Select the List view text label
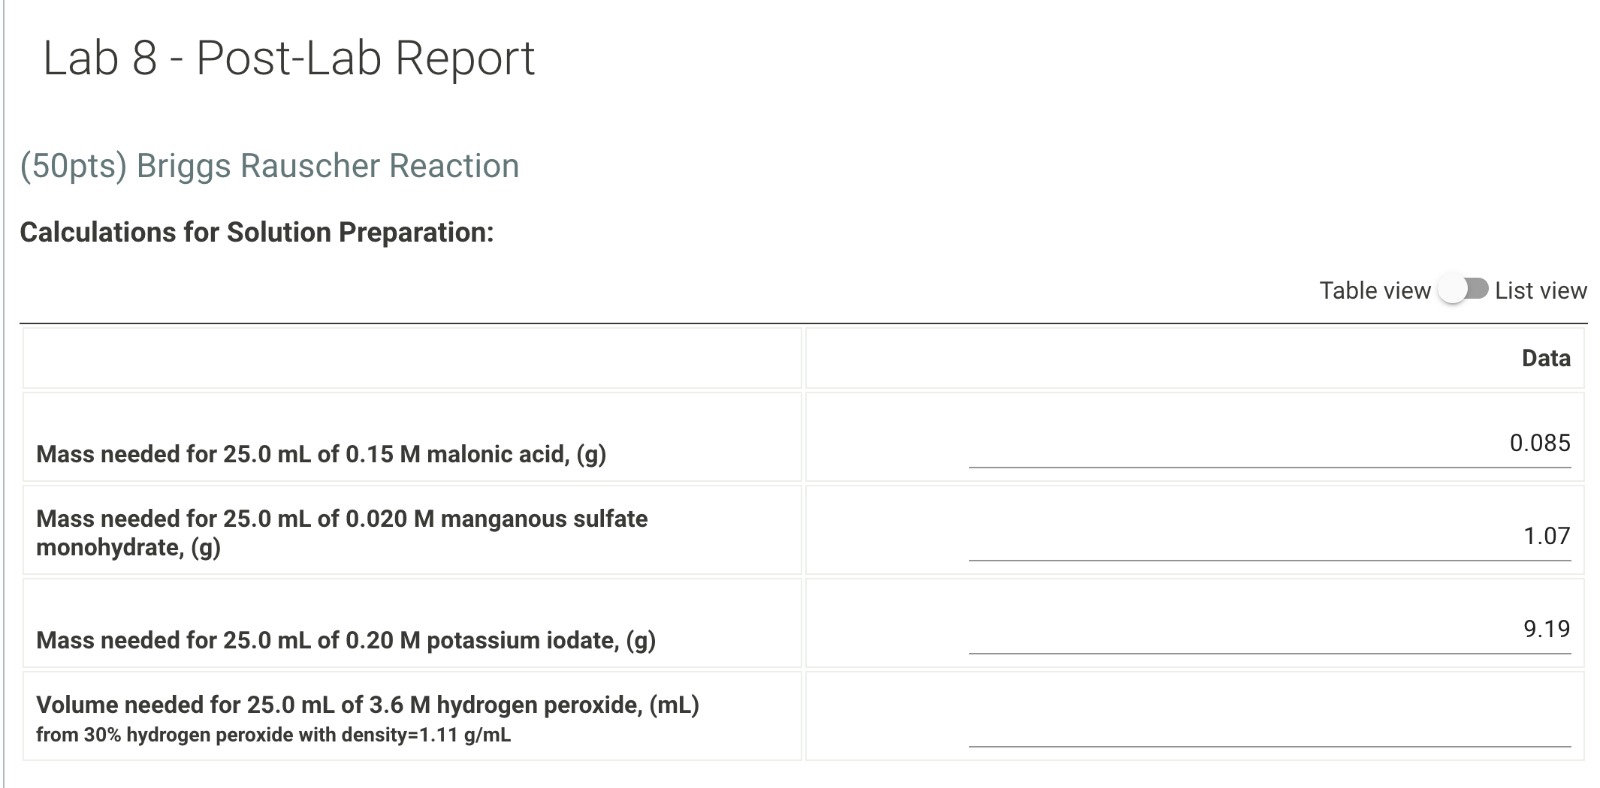The image size is (1600, 788). coord(1540,290)
